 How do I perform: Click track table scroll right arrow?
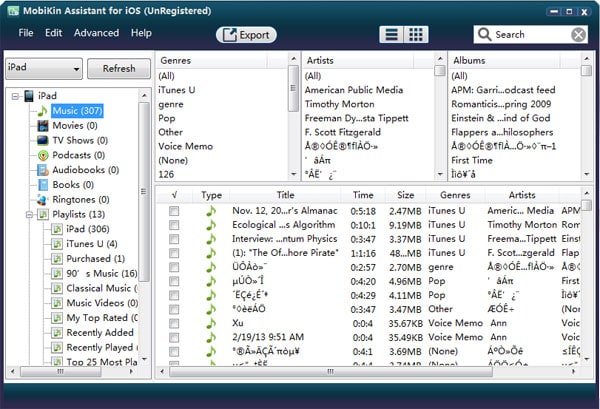[573, 371]
